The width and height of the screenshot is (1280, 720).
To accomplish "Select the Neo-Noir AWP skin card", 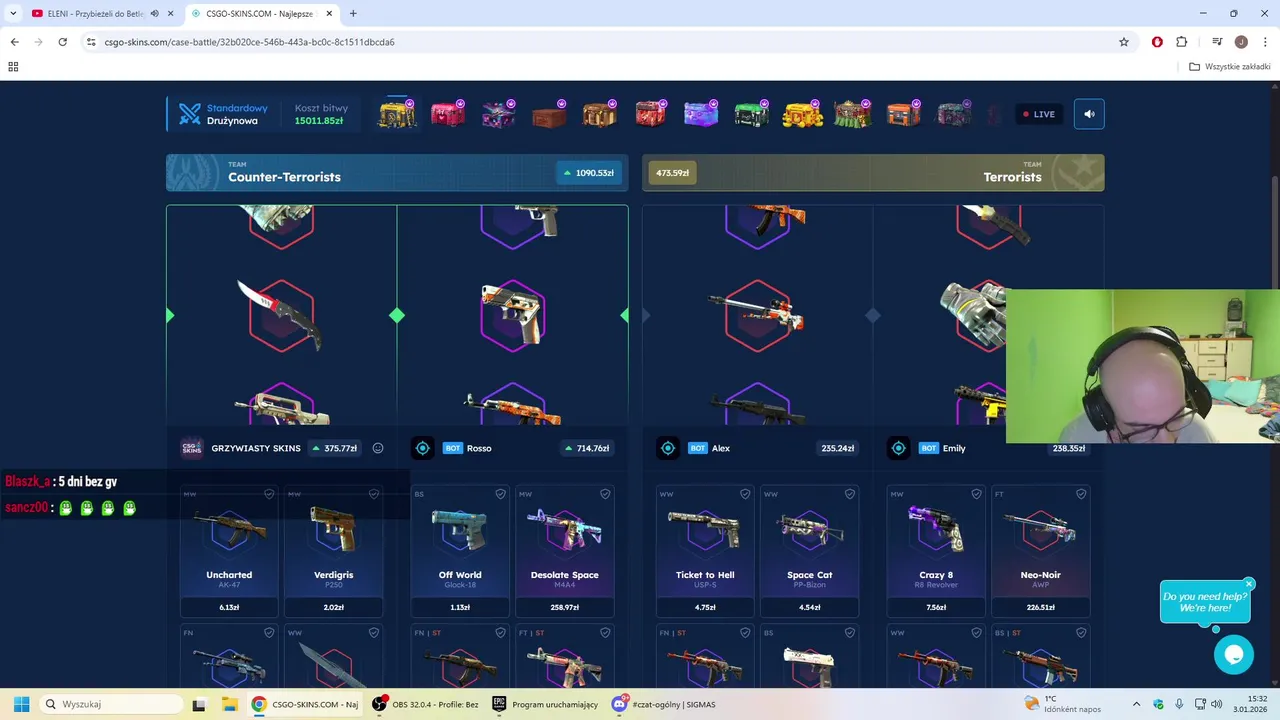I will [x=1041, y=551].
